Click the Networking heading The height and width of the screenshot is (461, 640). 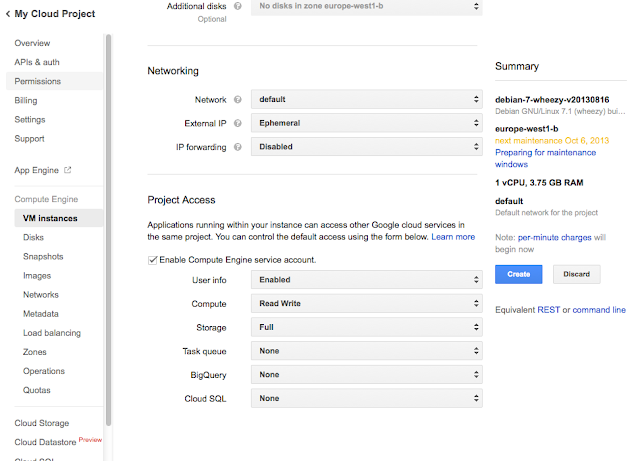pos(173,71)
